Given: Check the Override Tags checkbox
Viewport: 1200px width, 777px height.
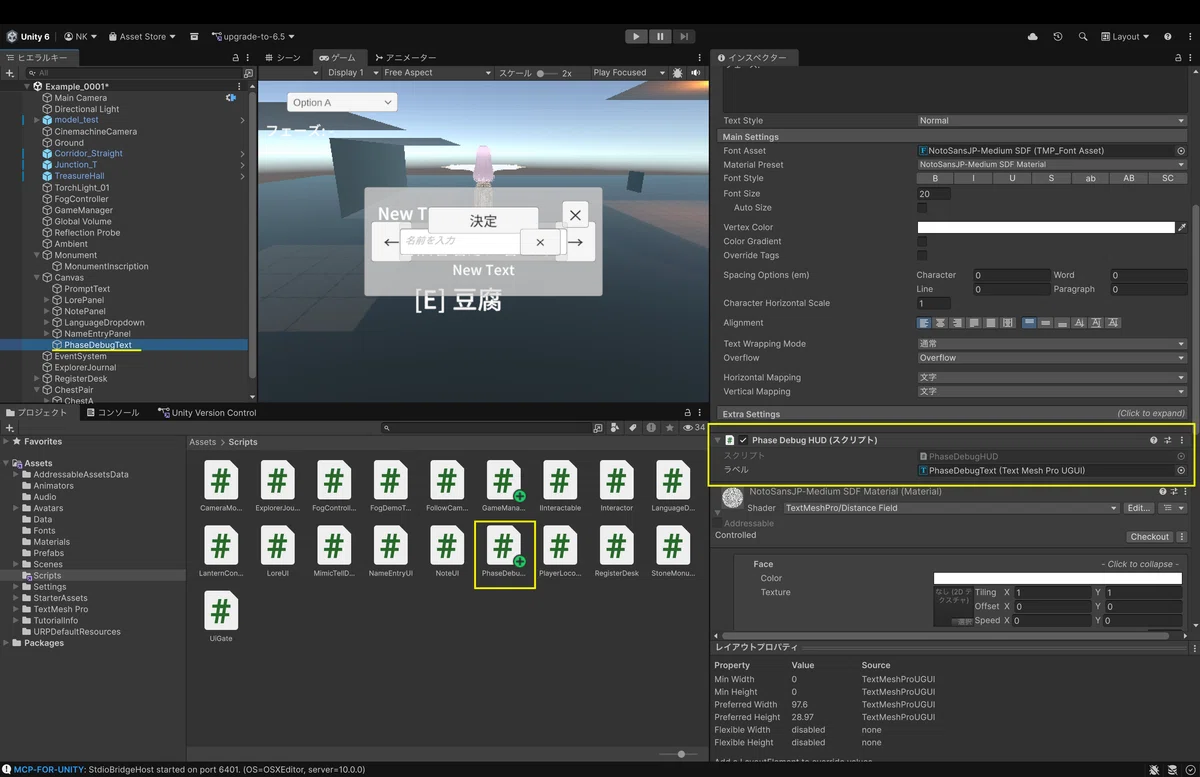Looking at the screenshot, I should 922,256.
